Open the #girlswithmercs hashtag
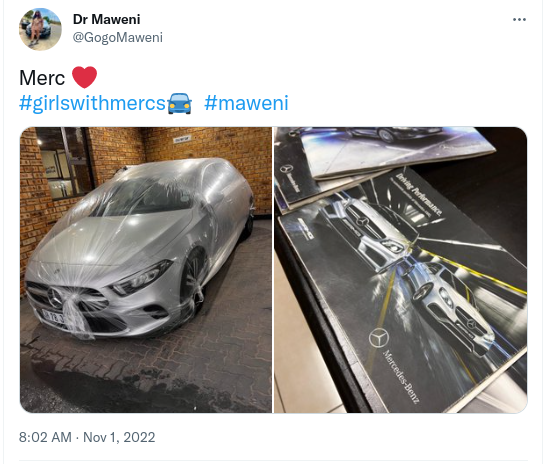Screen dimensions: 544x464 (92, 103)
